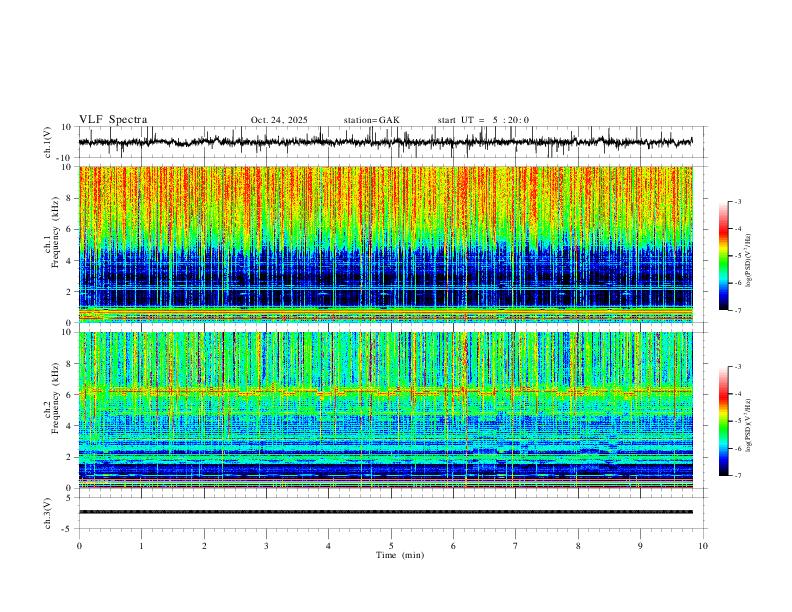792x612 pixels.
Task: Click the "station=GAK" header label
Action: click(x=371, y=120)
